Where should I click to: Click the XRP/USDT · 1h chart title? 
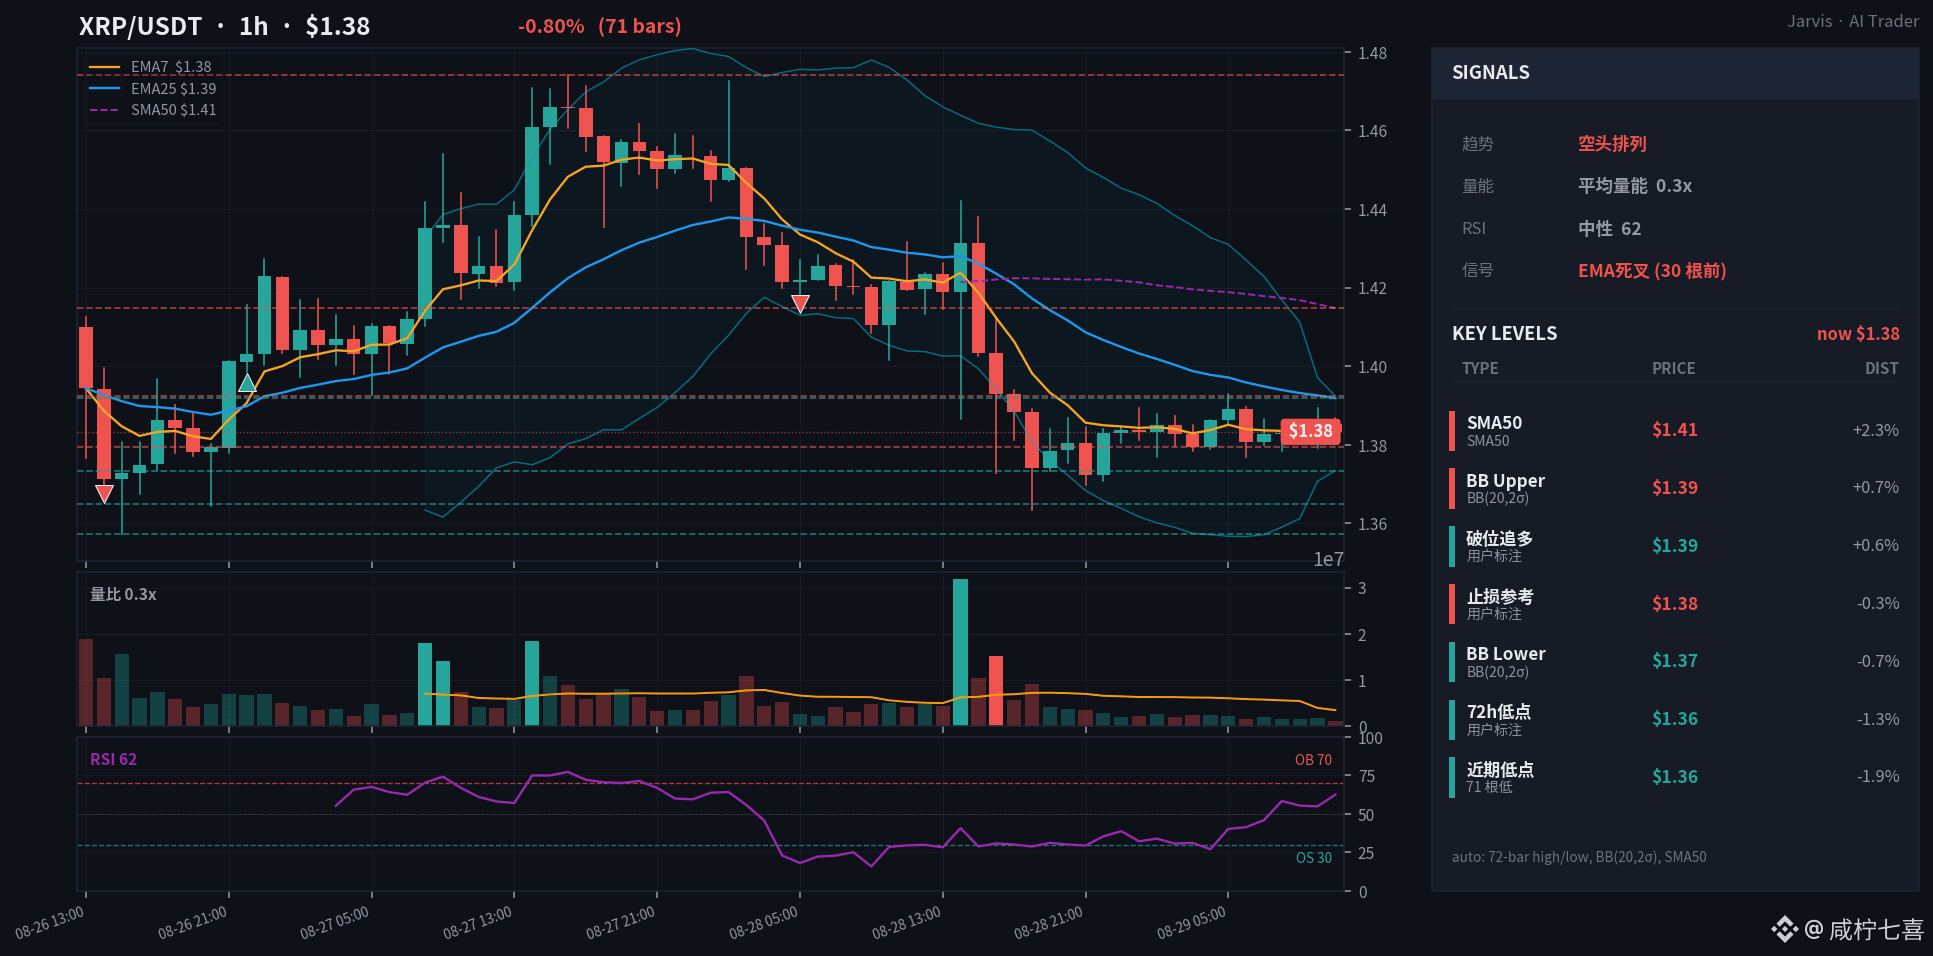(224, 26)
